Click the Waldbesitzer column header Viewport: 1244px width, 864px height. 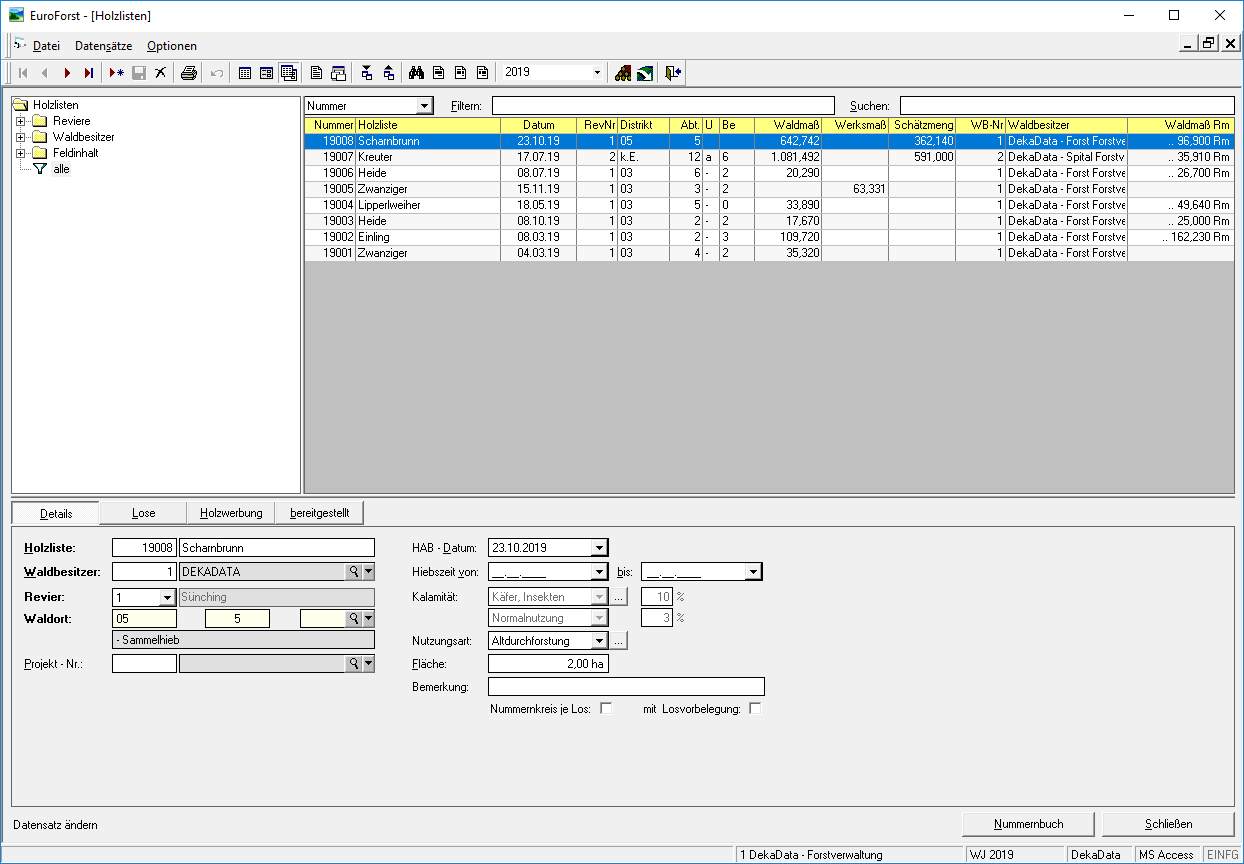[1066, 125]
